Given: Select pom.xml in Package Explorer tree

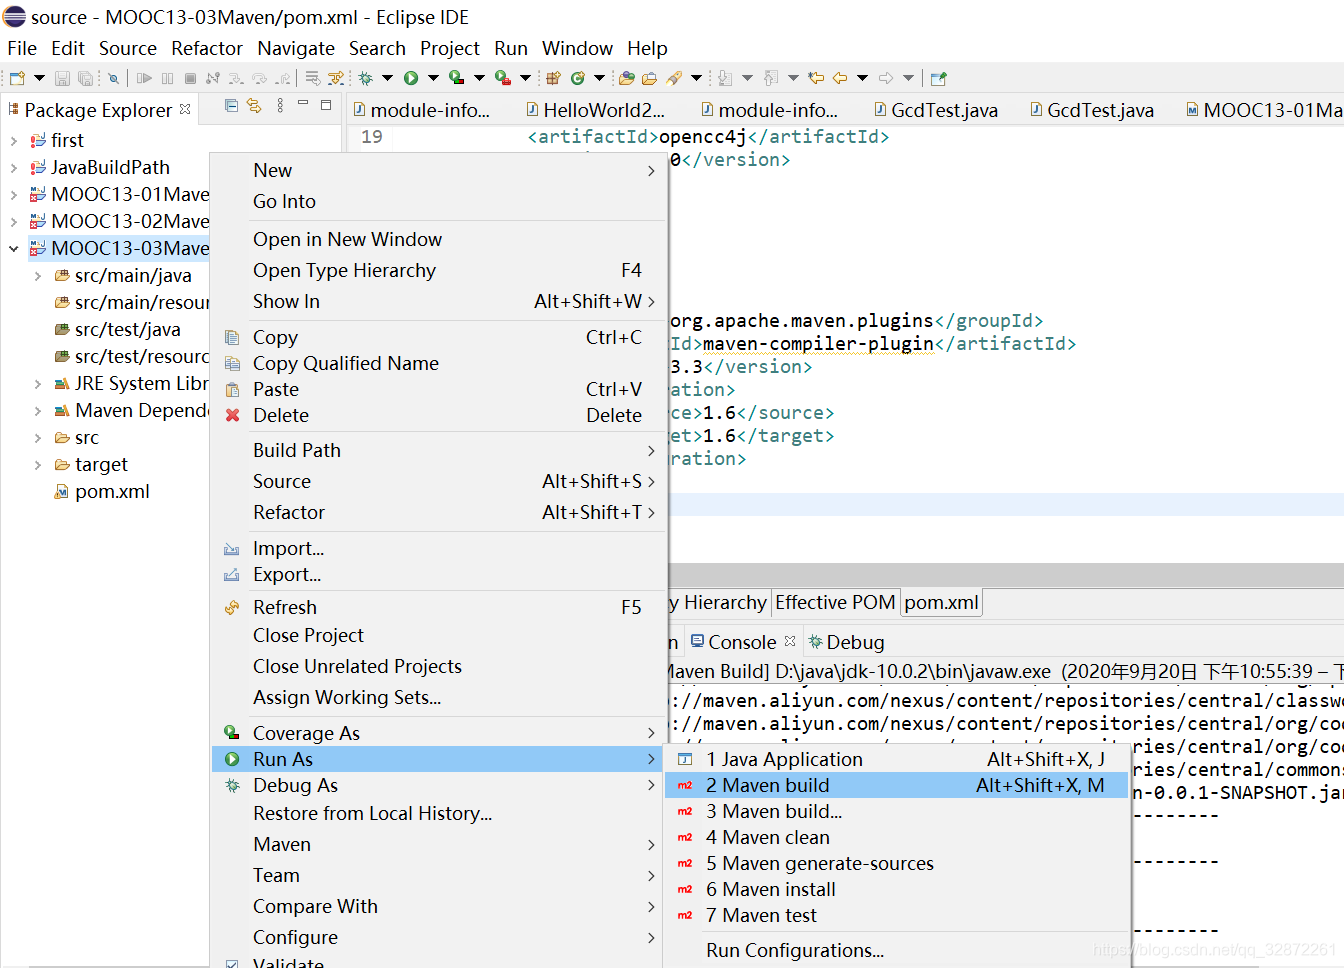Looking at the screenshot, I should pyautogui.click(x=112, y=492).
